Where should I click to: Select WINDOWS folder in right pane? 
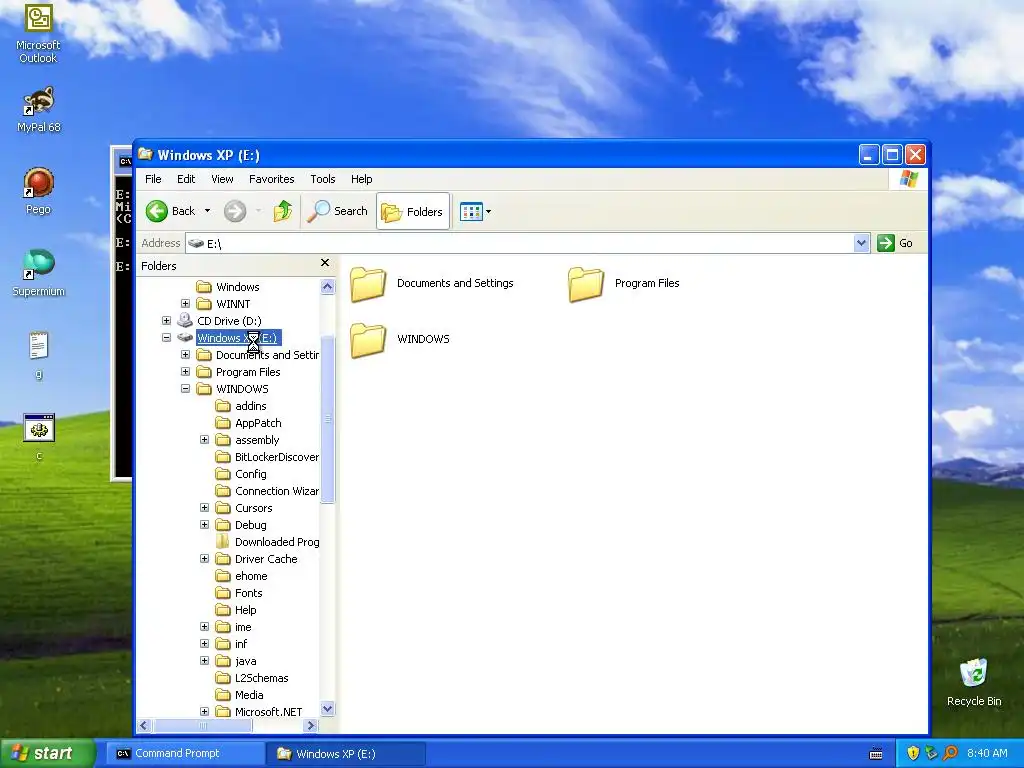click(x=400, y=340)
